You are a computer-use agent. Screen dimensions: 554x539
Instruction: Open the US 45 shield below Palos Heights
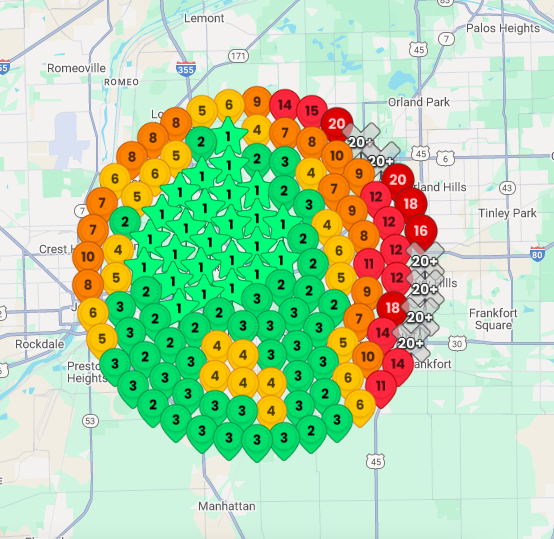click(419, 49)
